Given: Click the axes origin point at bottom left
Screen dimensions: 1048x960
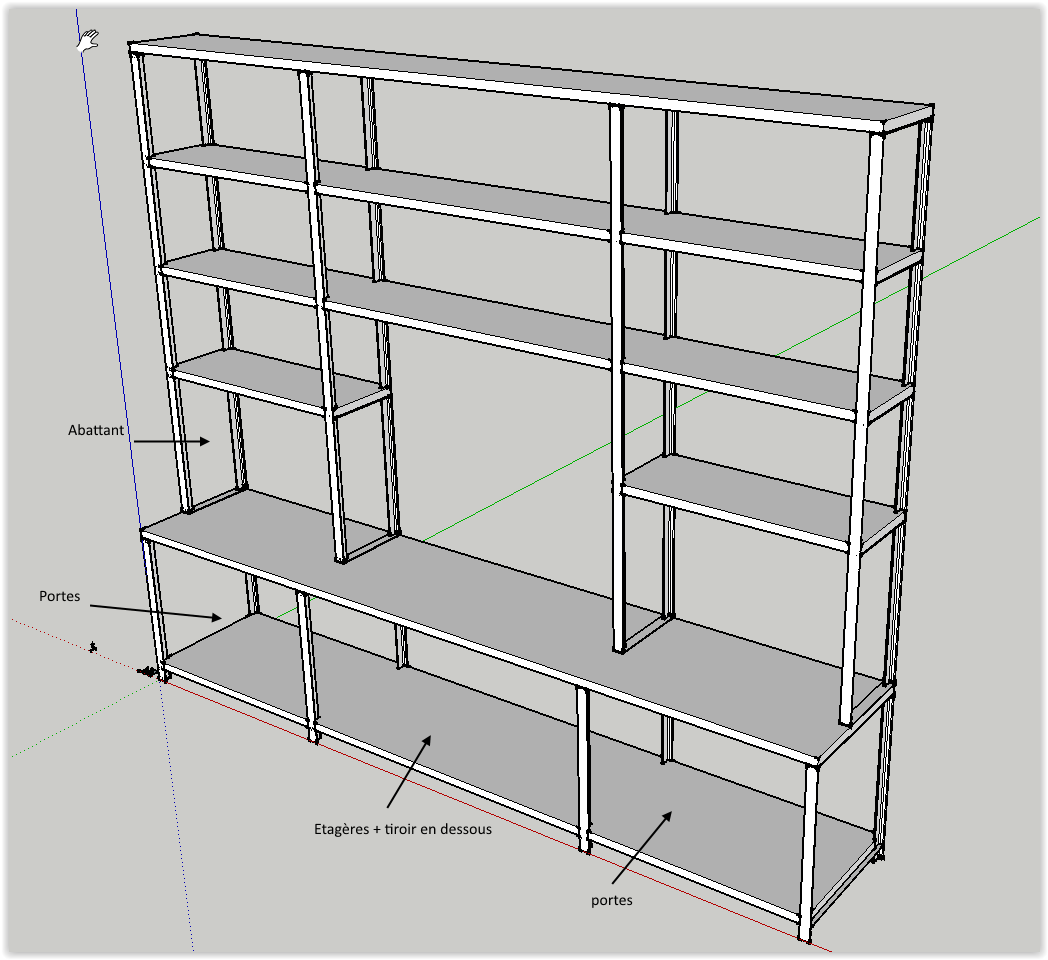Looking at the screenshot, I should 157,675.
